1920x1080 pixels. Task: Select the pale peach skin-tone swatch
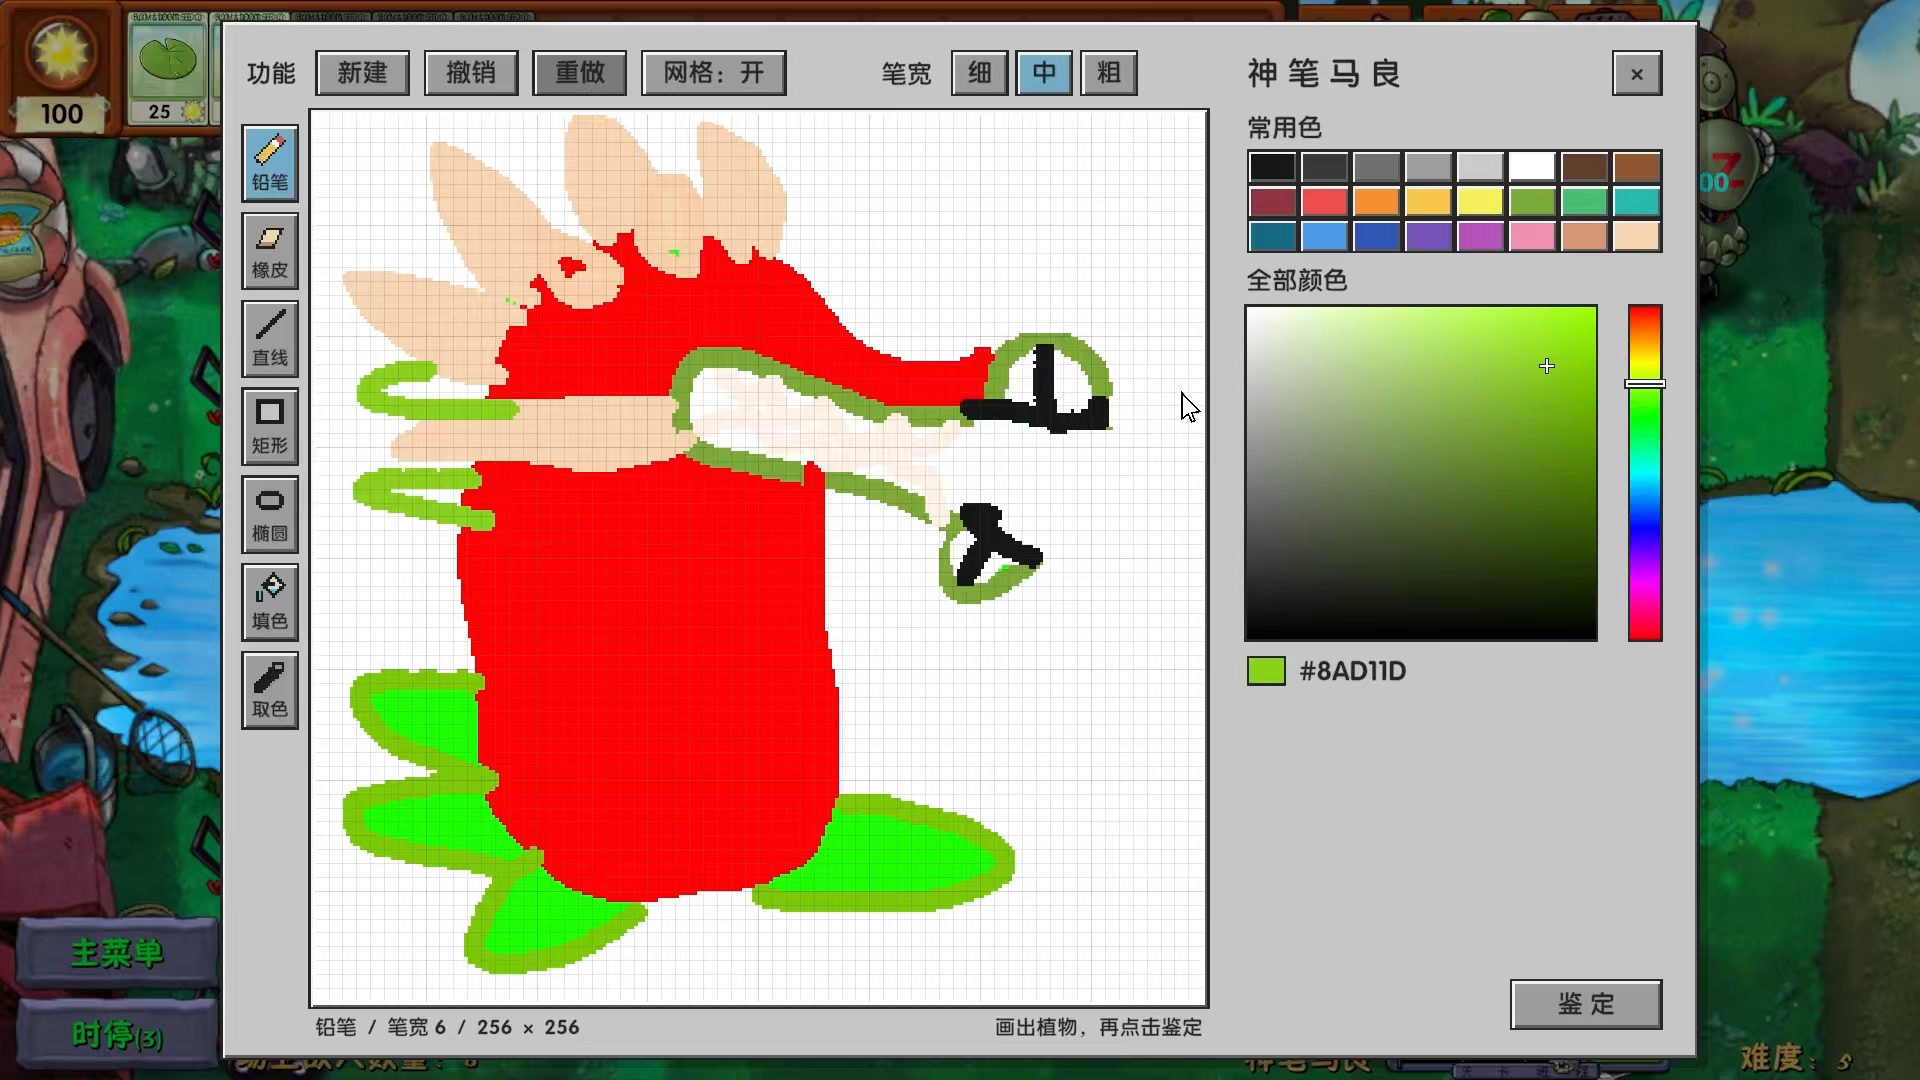tap(1636, 236)
